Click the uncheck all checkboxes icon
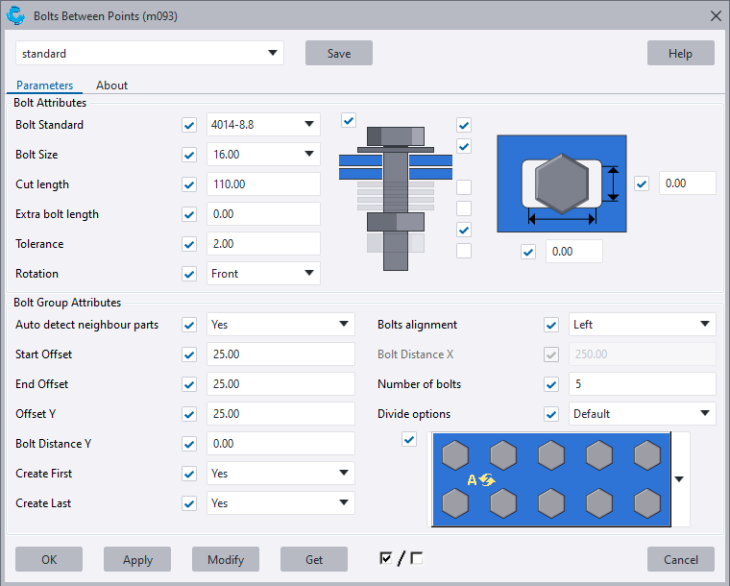 click(417, 558)
